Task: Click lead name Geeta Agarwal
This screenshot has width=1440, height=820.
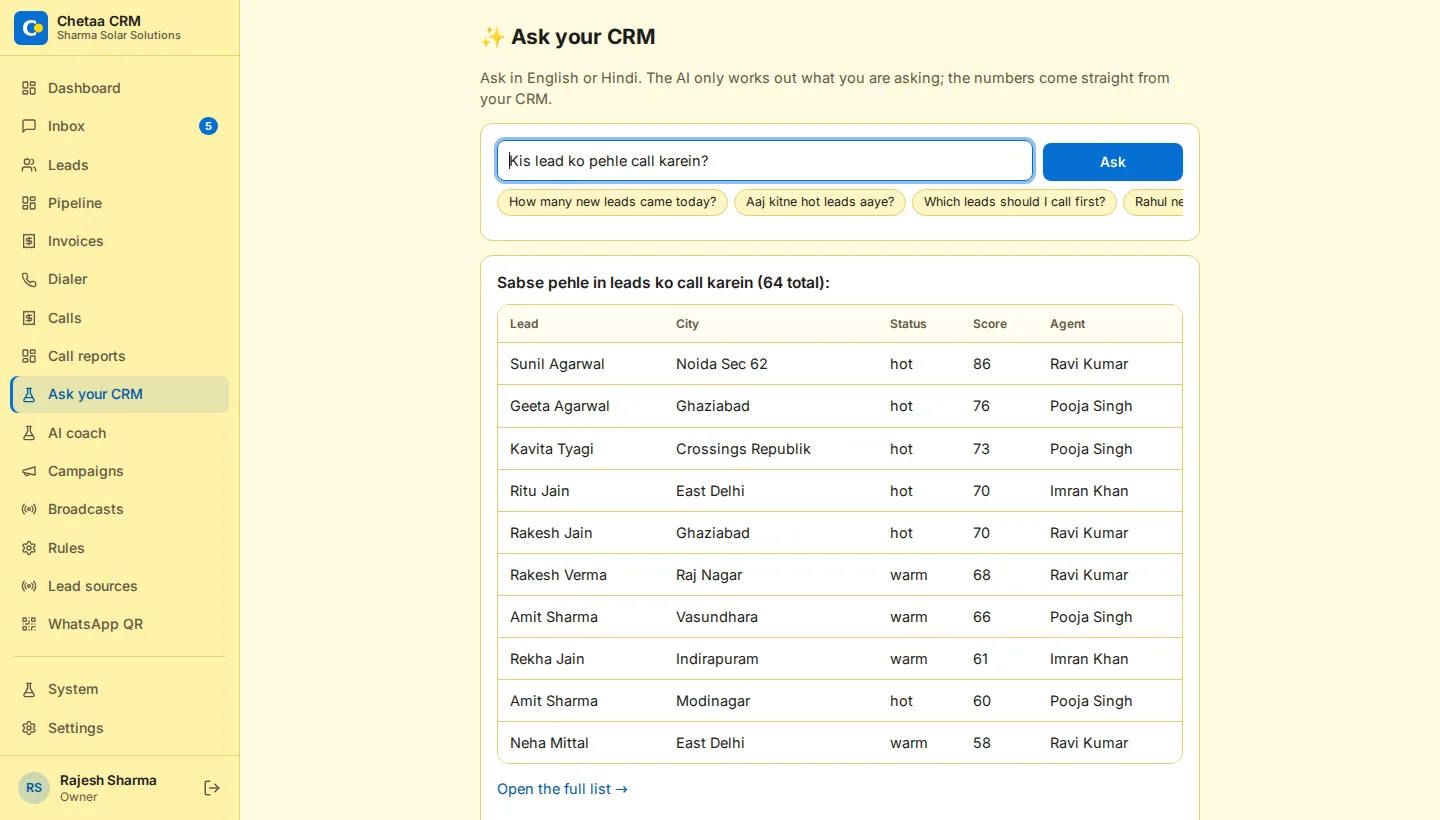Action: [x=560, y=406]
